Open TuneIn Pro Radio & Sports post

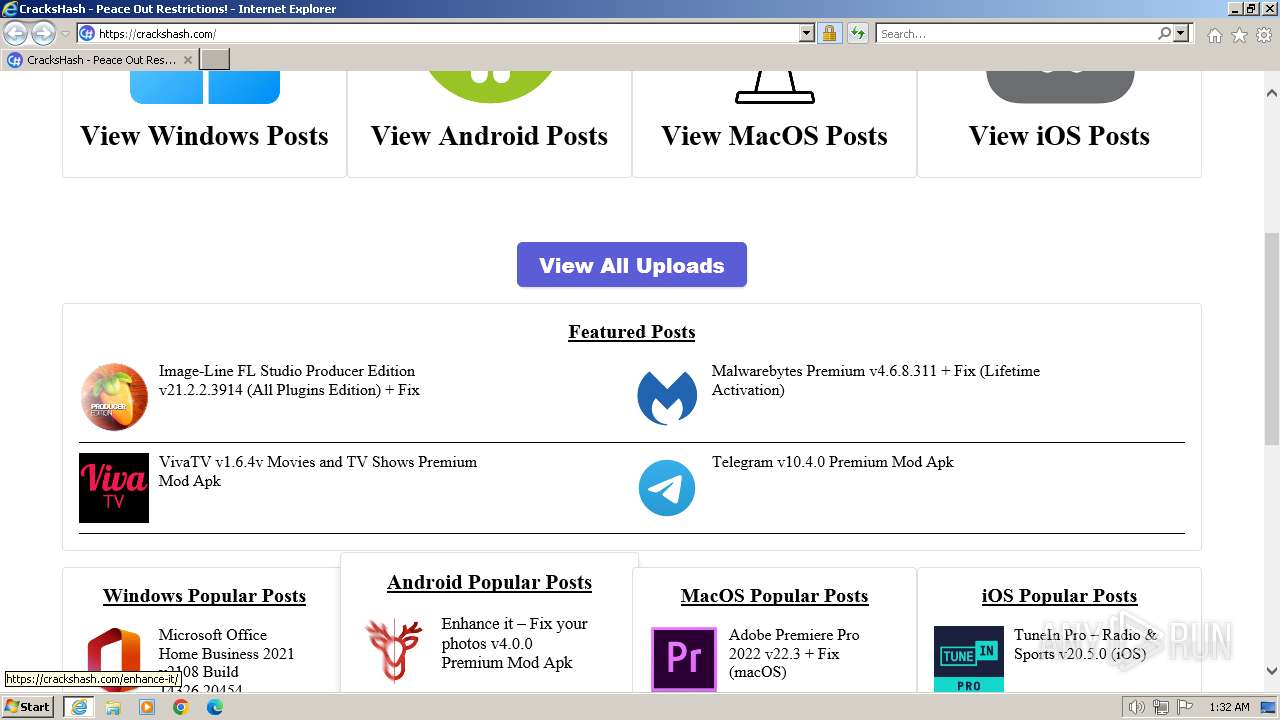[1085, 644]
